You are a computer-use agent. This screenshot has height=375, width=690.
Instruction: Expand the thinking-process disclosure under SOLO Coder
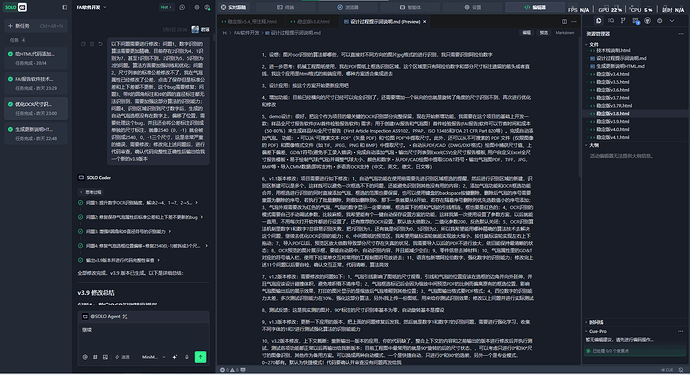point(90,192)
